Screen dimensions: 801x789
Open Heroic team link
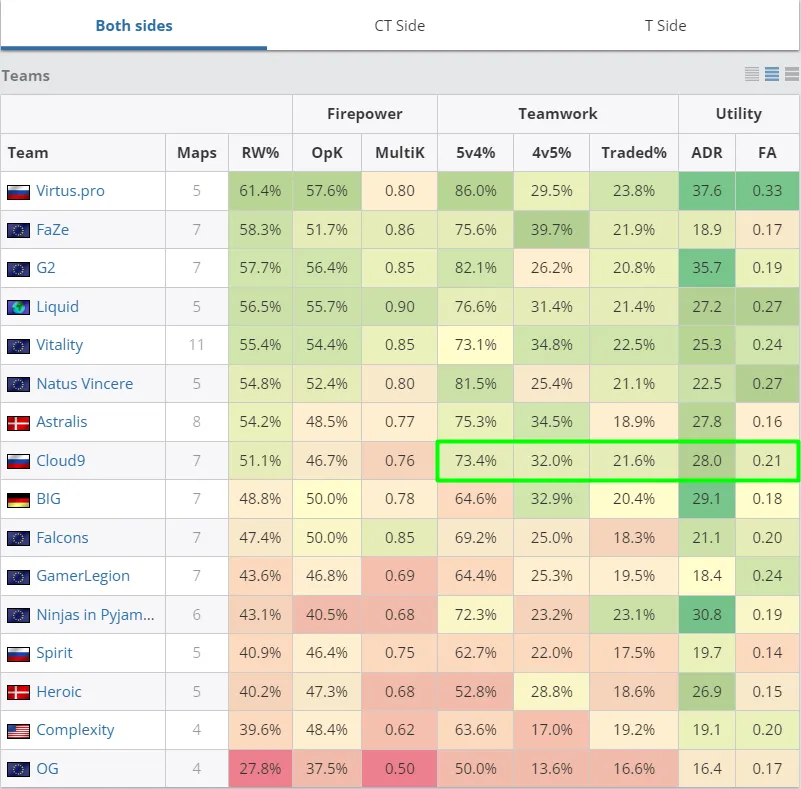[x=59, y=692]
